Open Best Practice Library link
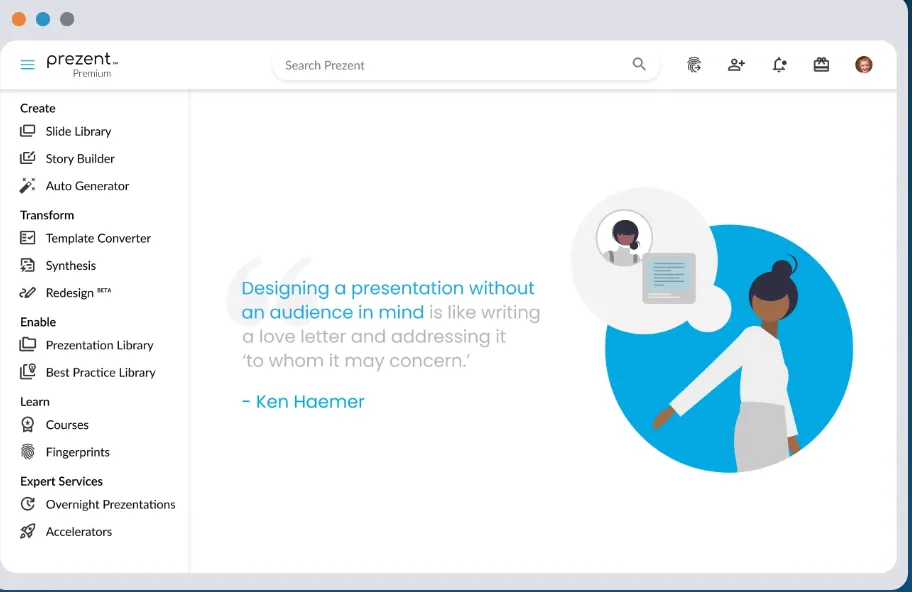 point(101,372)
